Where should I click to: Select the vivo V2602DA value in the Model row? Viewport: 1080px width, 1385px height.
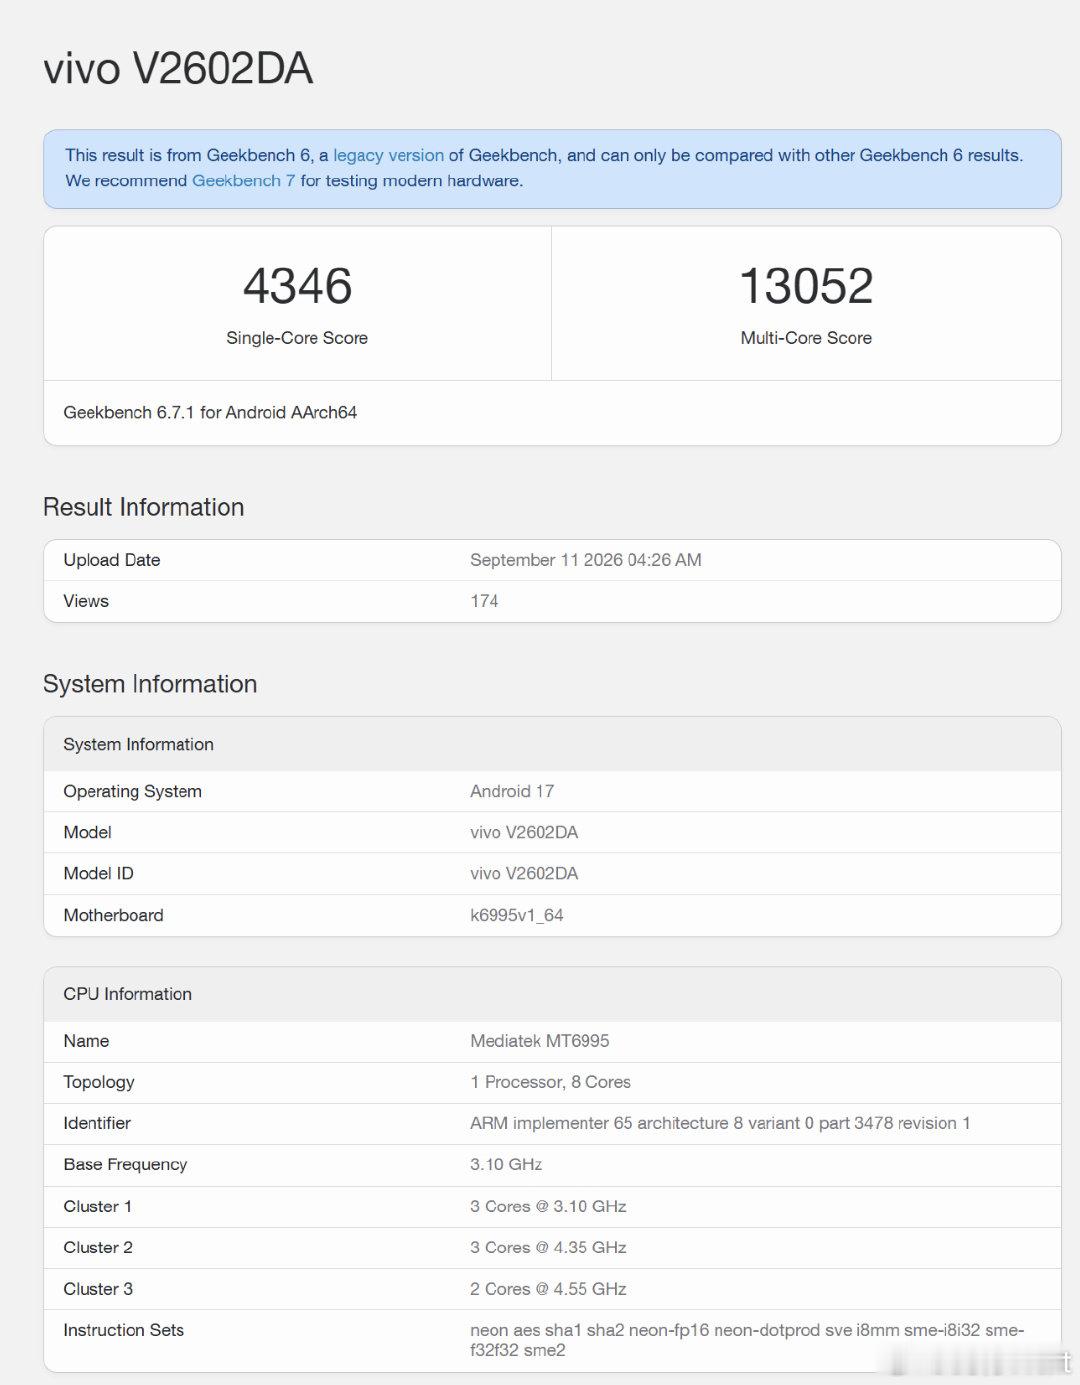524,832
